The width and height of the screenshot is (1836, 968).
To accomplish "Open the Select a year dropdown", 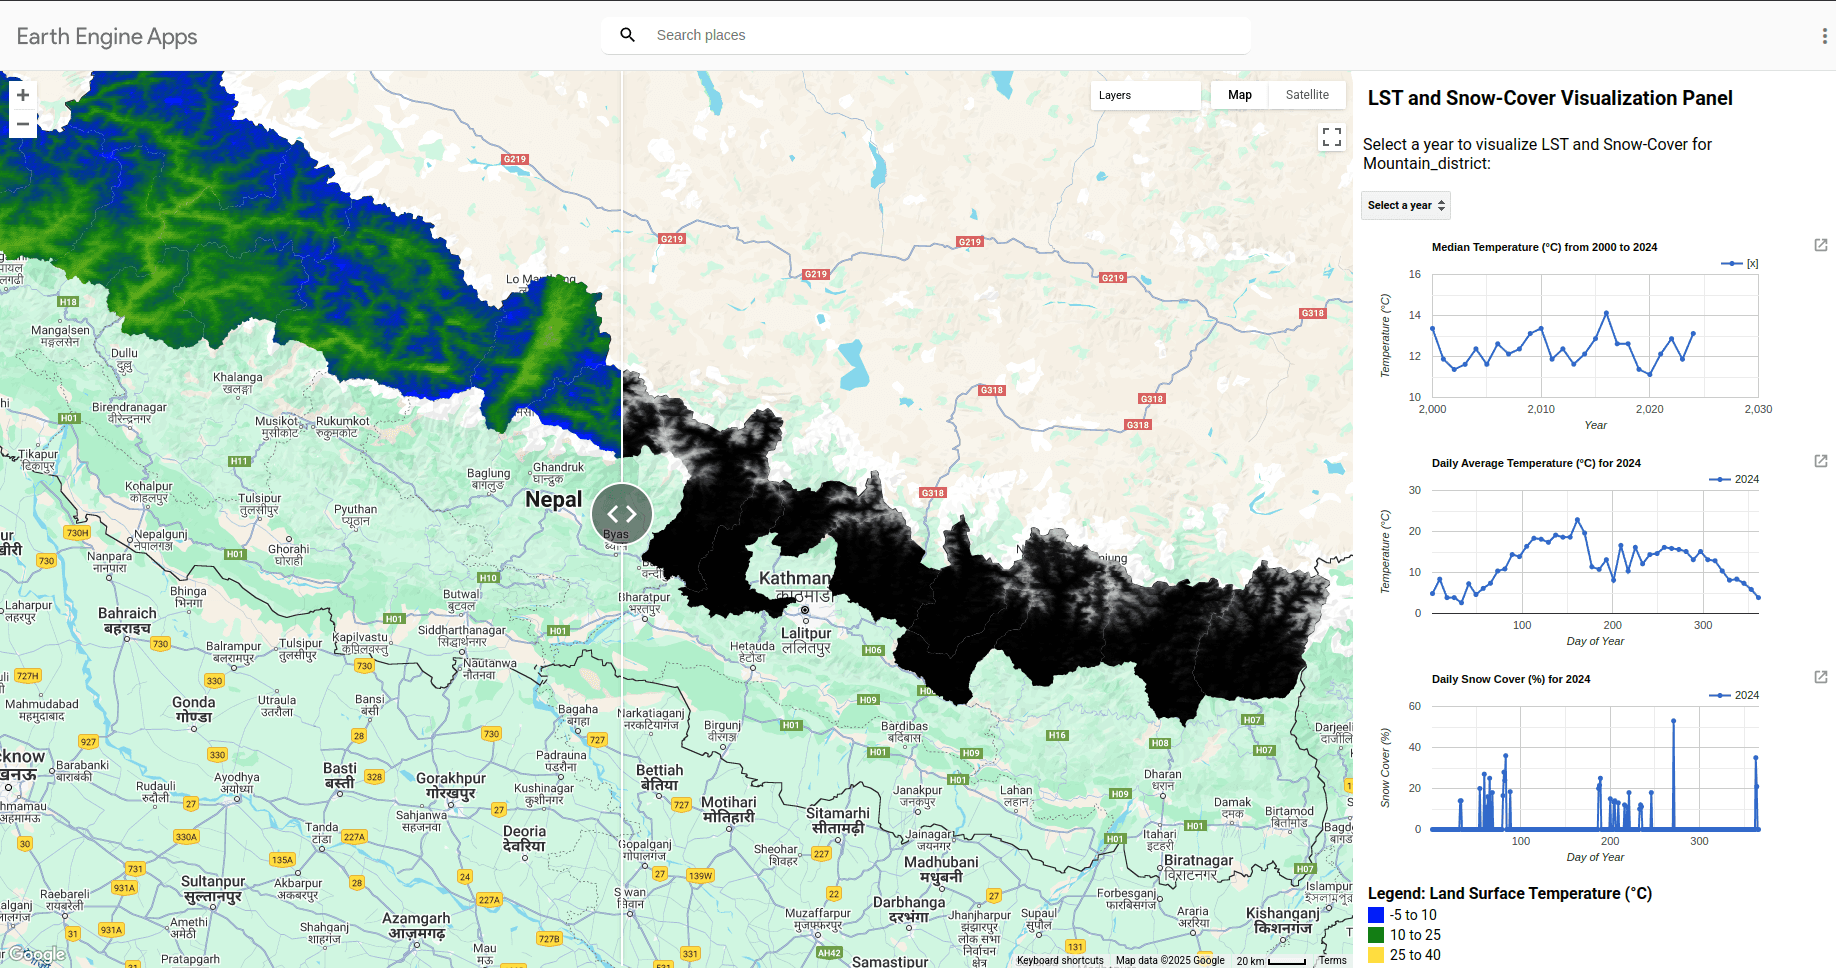I will [x=1405, y=205].
